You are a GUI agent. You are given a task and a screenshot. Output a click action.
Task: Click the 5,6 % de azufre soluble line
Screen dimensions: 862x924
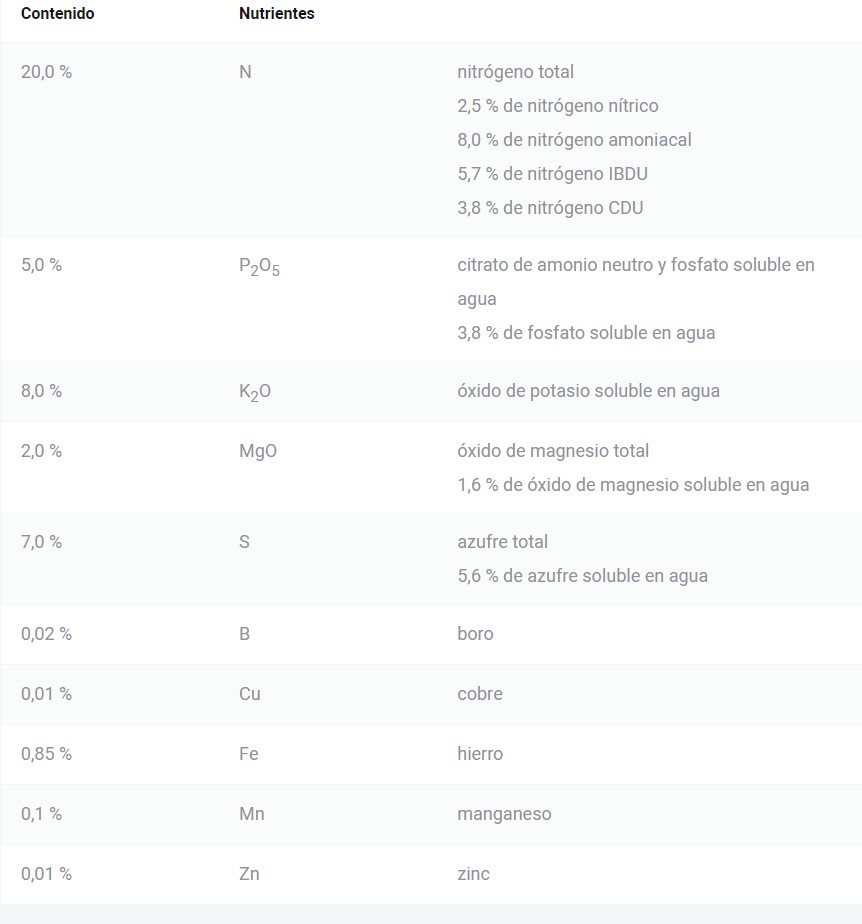pyautogui.click(x=582, y=576)
